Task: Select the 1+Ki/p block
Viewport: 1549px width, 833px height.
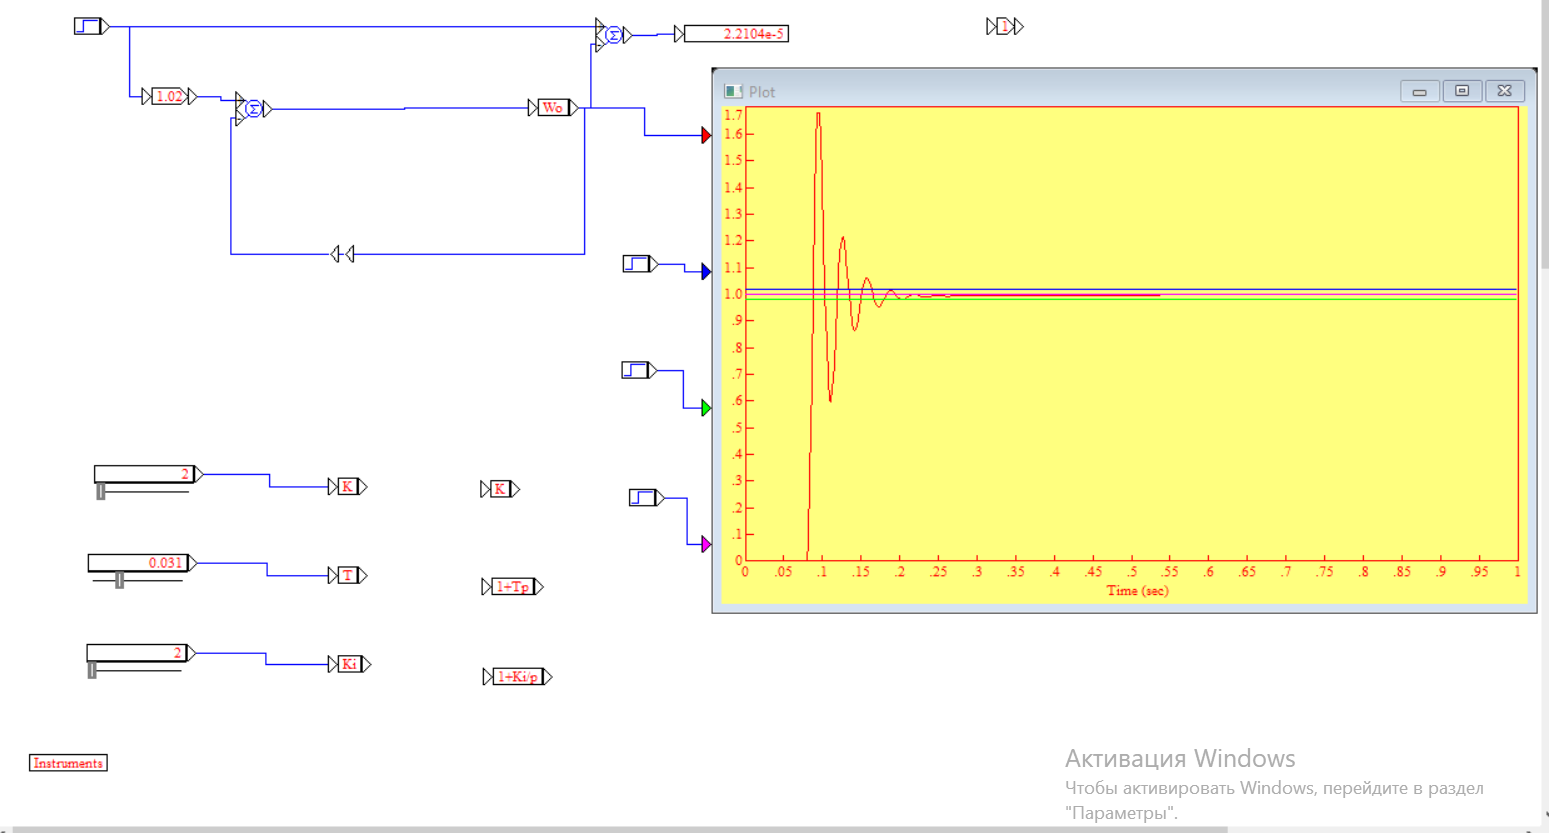Action: click(517, 677)
